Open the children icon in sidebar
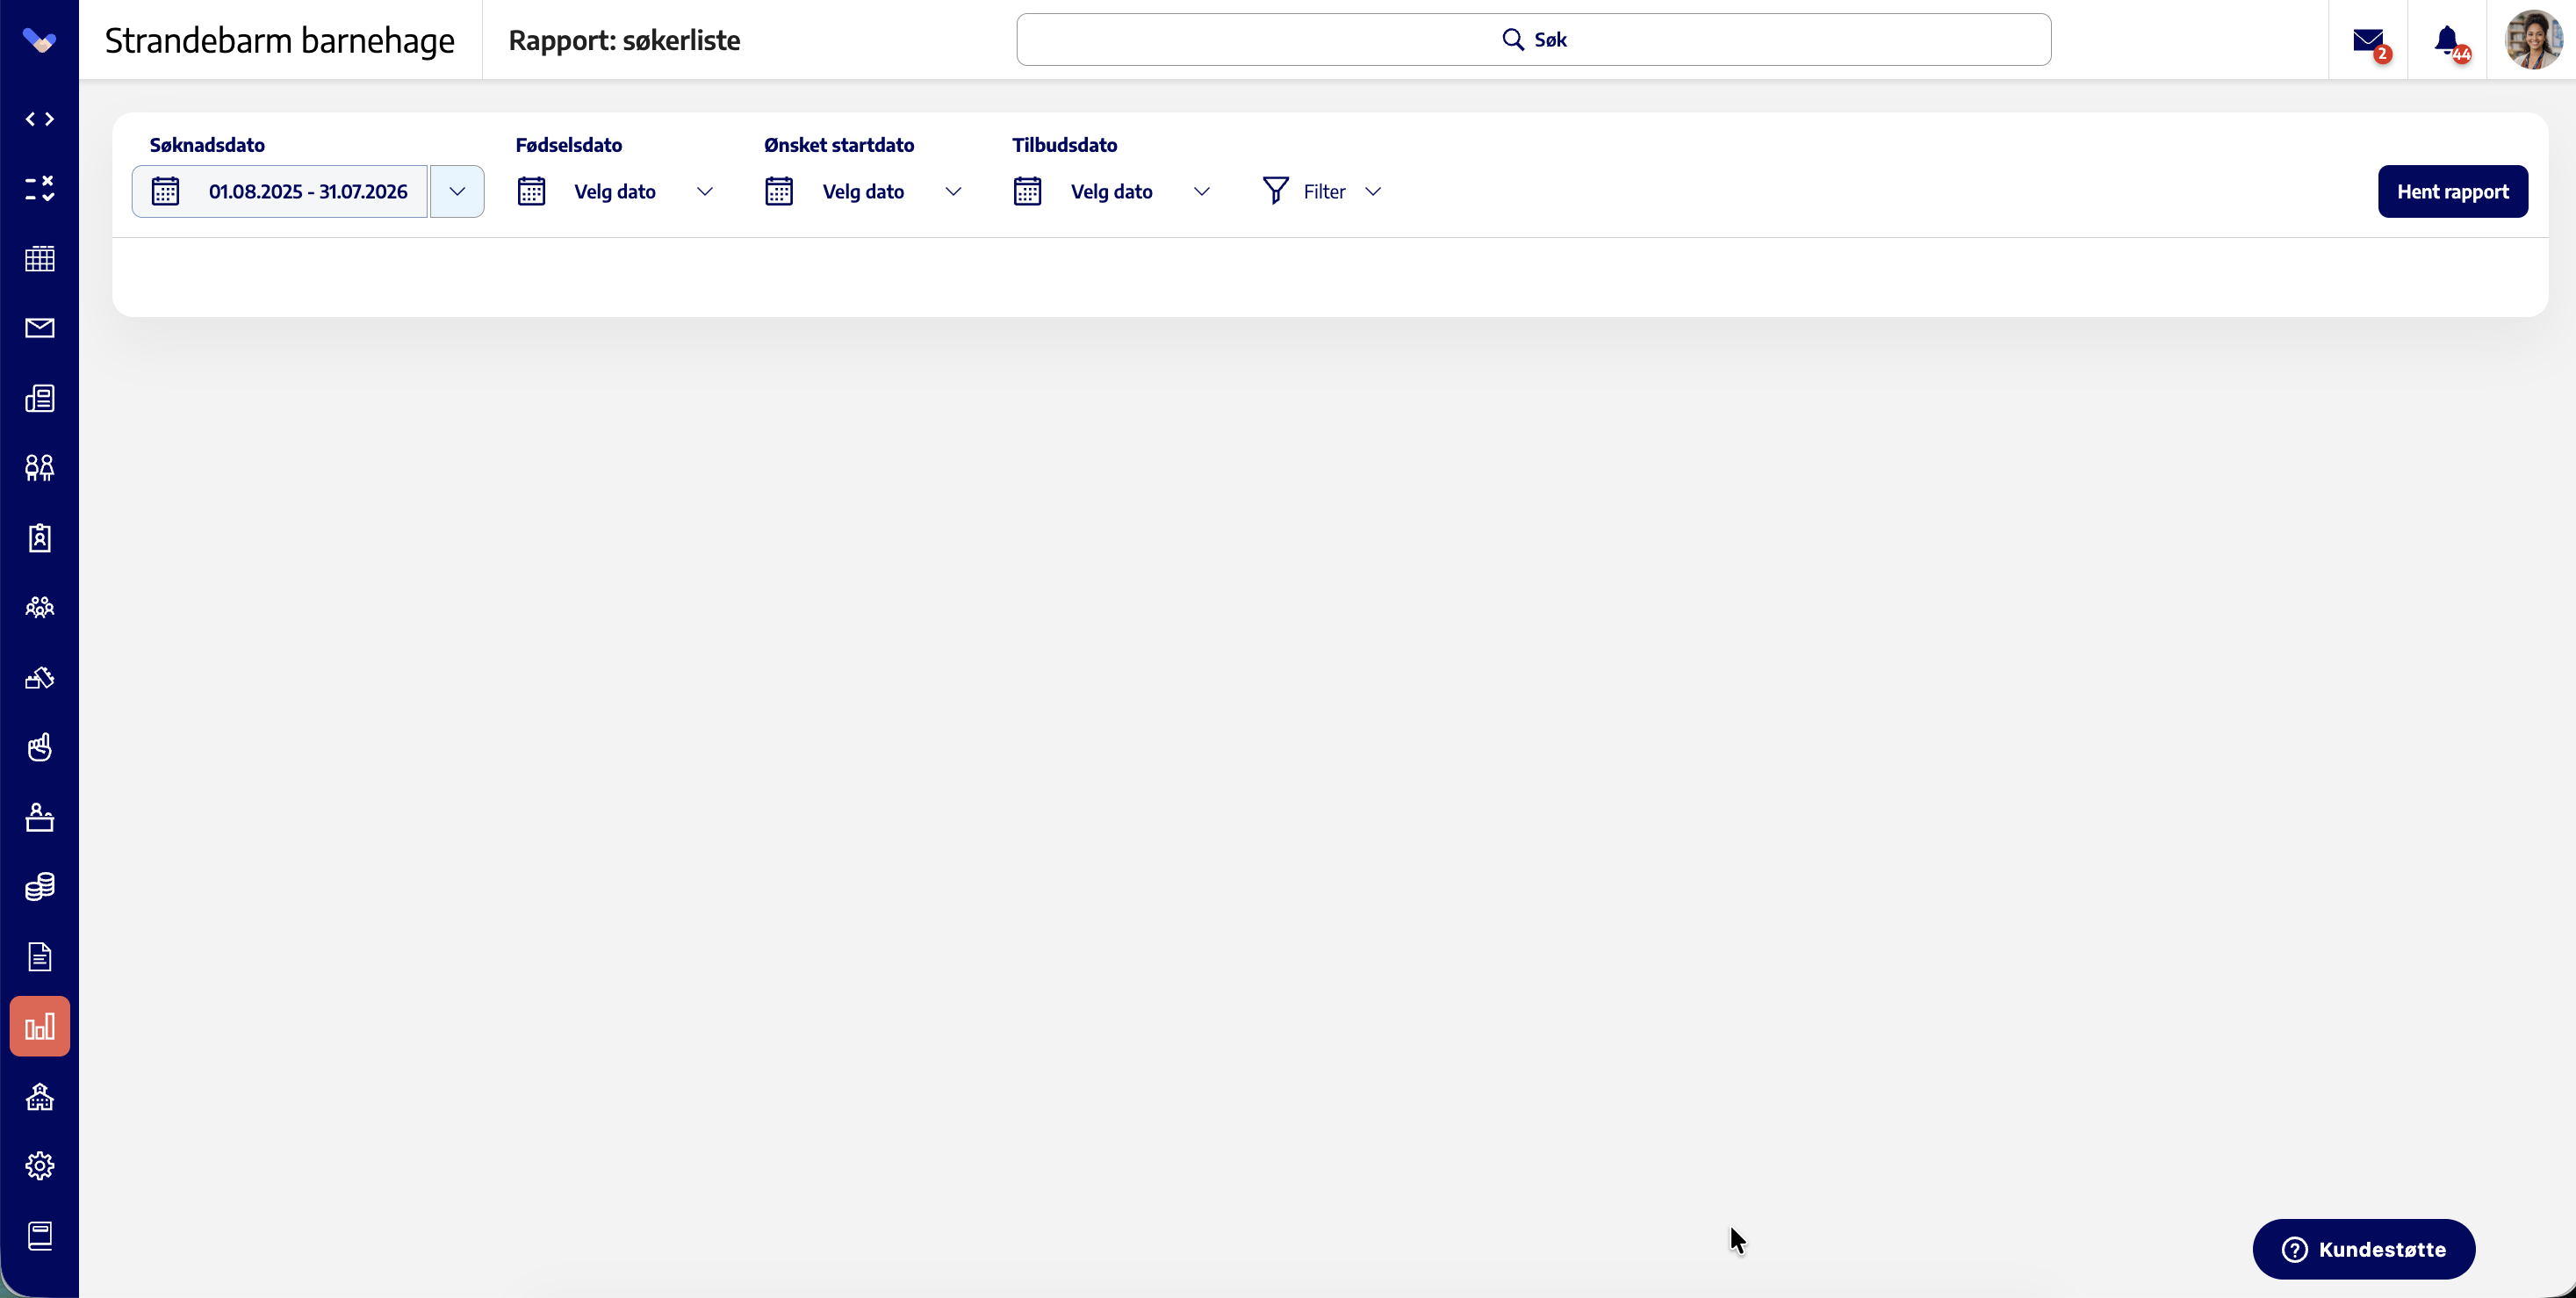2576x1298 pixels. pyautogui.click(x=39, y=468)
